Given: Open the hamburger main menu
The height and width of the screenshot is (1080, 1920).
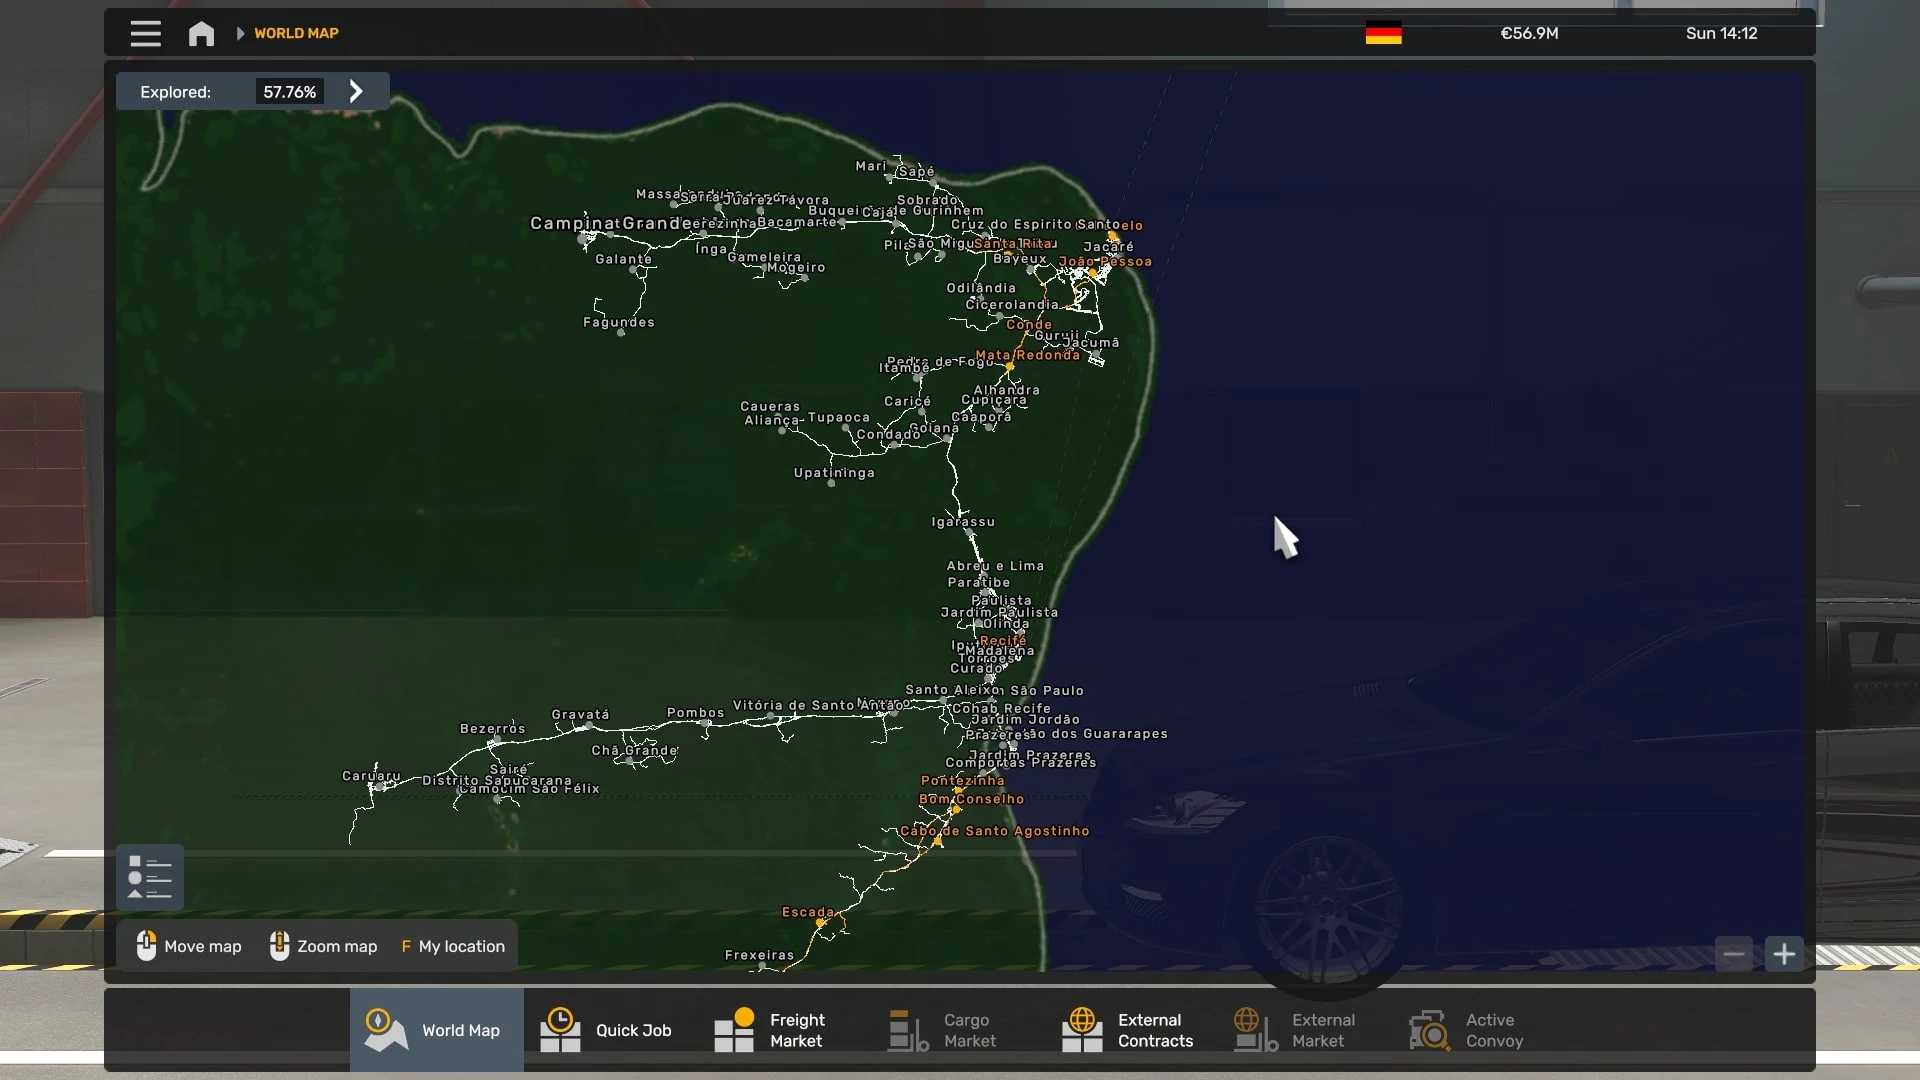Looking at the screenshot, I should tap(145, 34).
